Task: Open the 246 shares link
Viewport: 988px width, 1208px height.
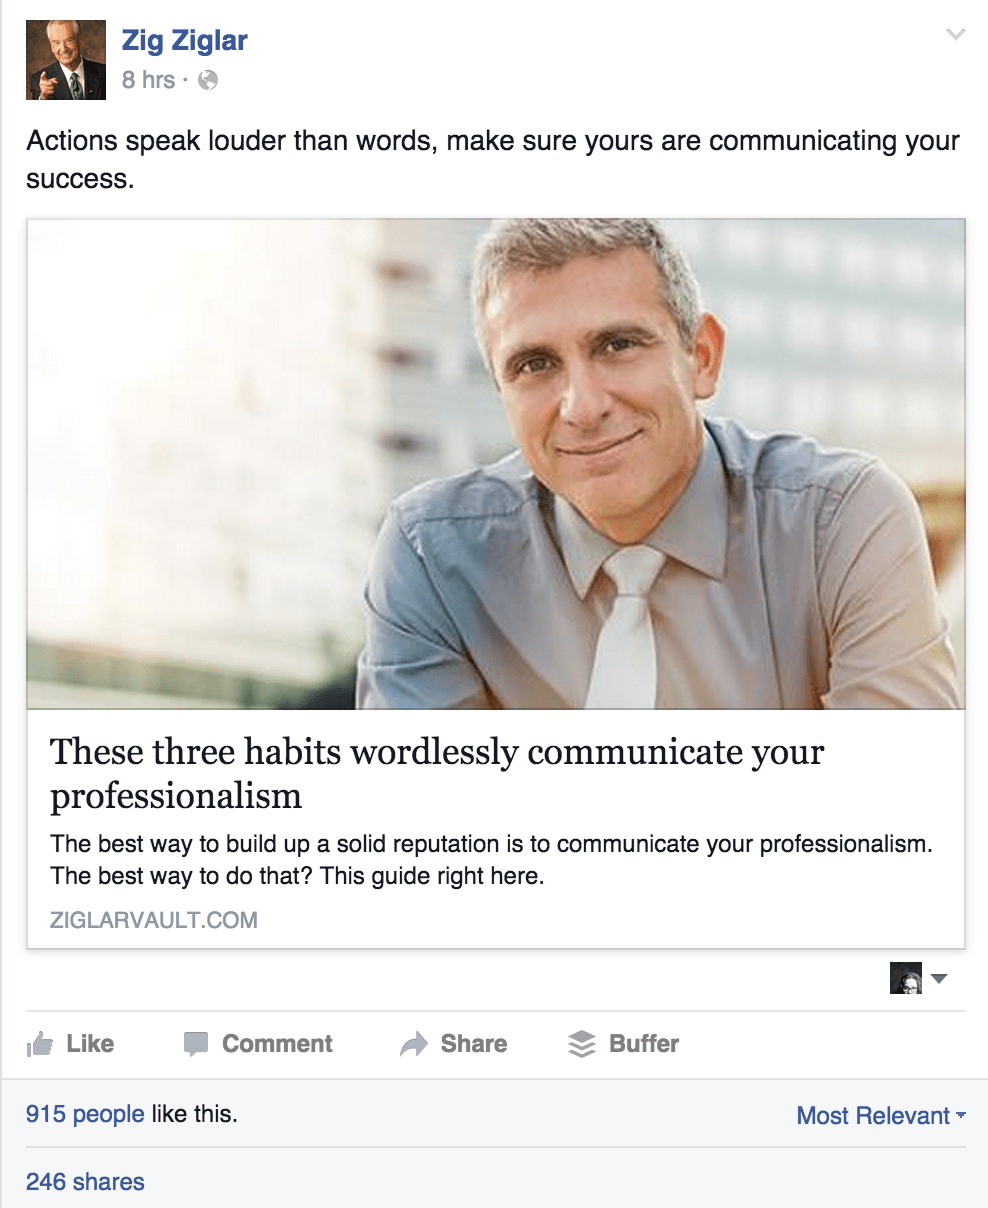Action: coord(85,1182)
